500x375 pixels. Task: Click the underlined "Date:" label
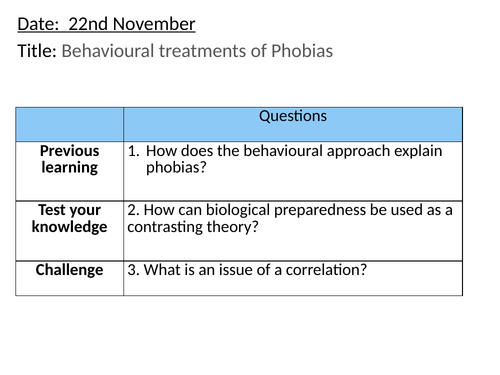point(38,24)
